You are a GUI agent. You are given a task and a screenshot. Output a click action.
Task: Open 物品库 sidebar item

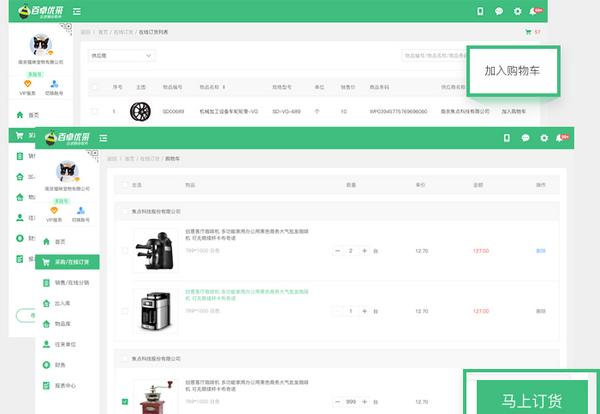tap(57, 324)
